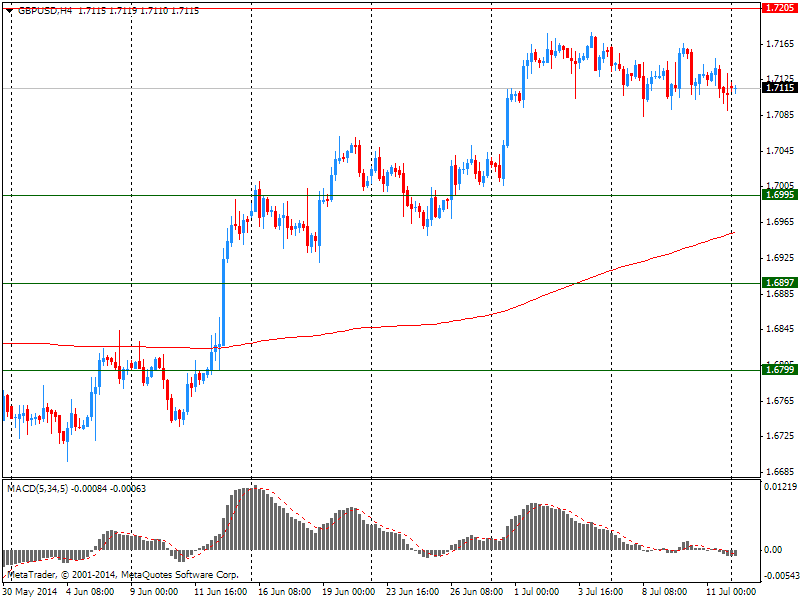Click the 11 Jun 16:00 time label

click(x=220, y=592)
